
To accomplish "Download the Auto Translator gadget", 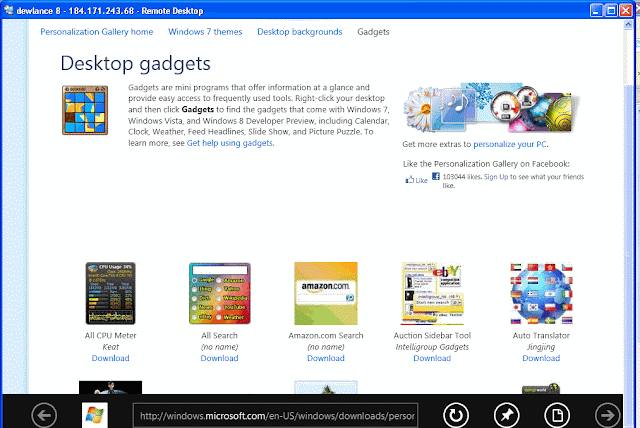I will pyautogui.click(x=541, y=358).
